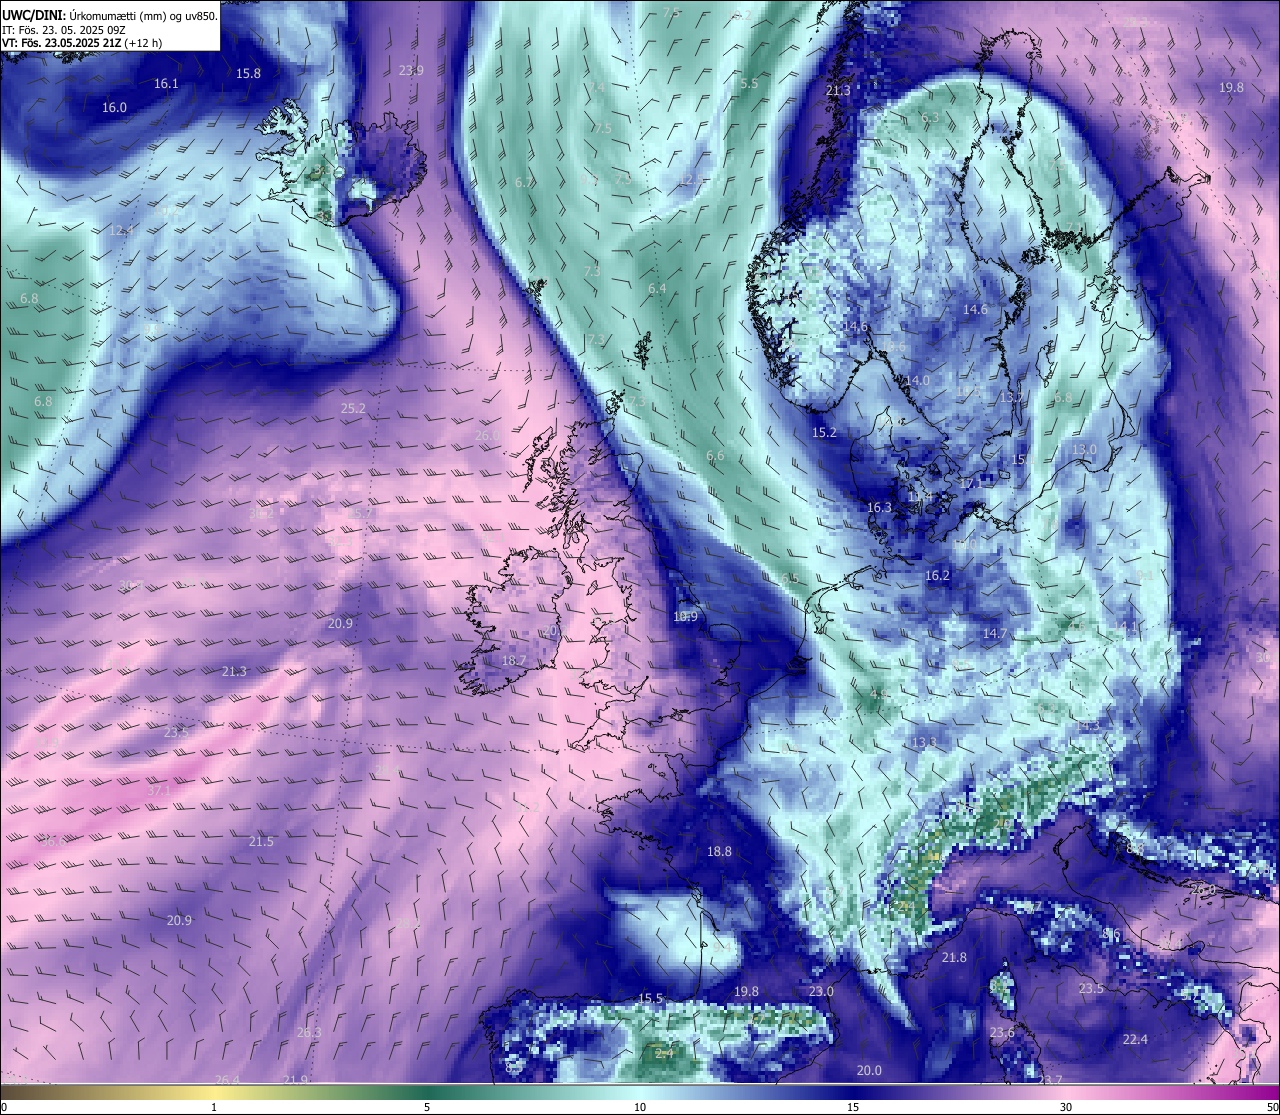
Task: Click the 18.7 value over southern Ireland
Action: coord(514,660)
